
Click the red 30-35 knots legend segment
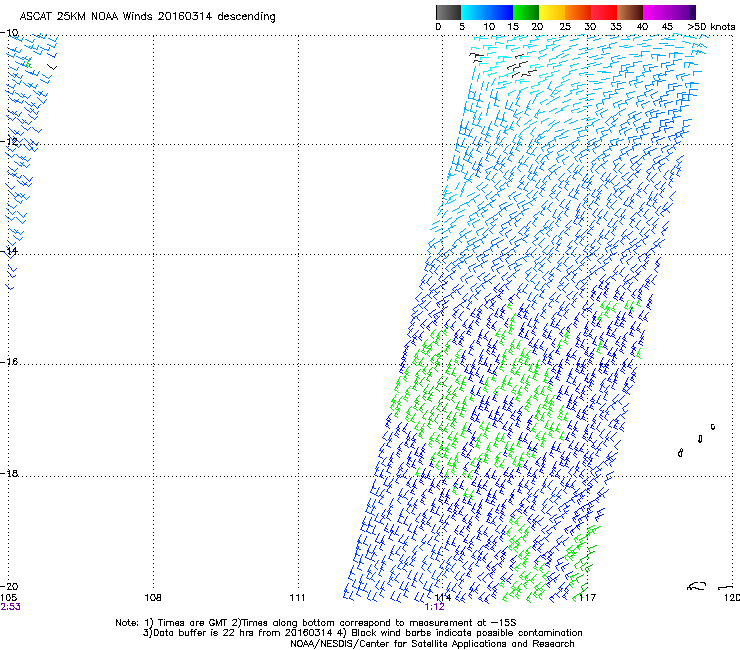[x=604, y=12]
